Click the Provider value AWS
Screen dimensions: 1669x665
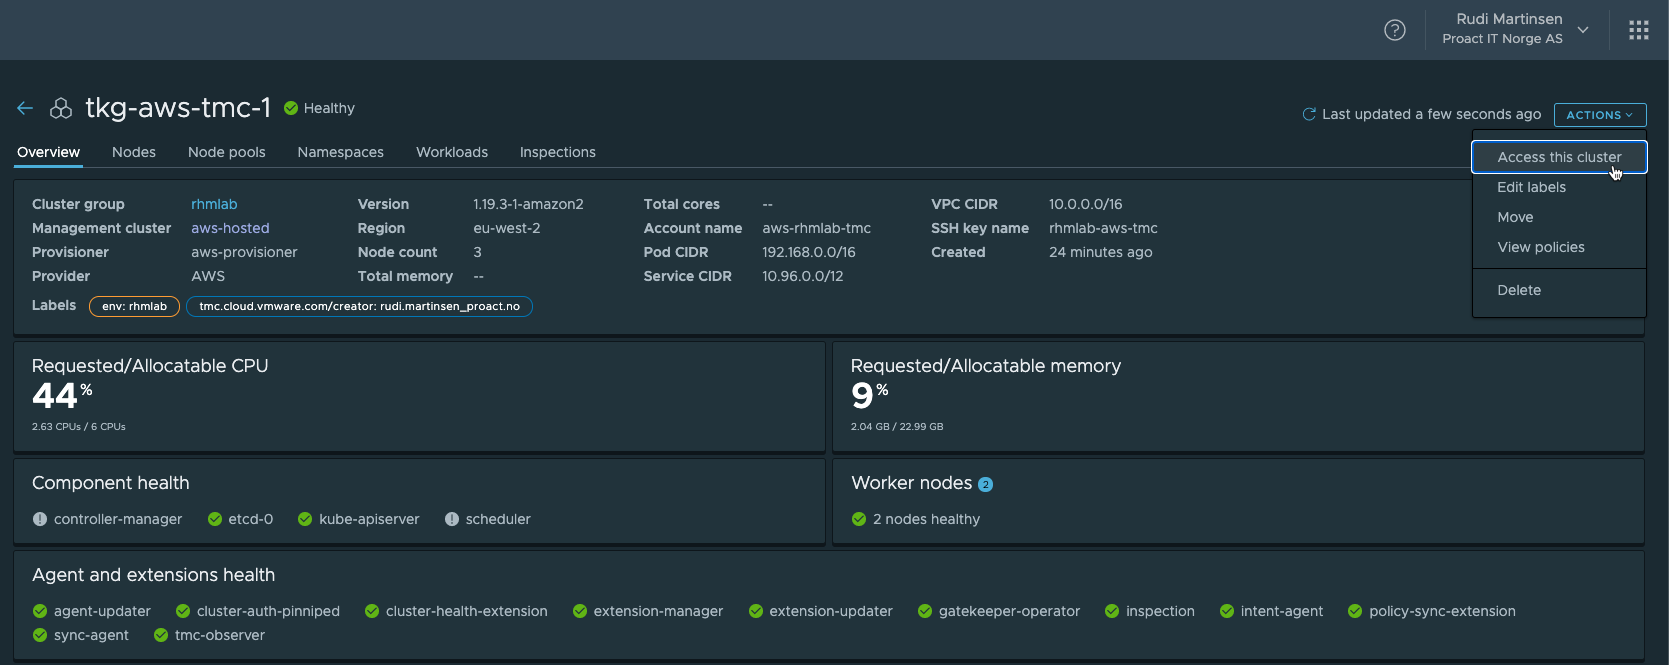(208, 276)
